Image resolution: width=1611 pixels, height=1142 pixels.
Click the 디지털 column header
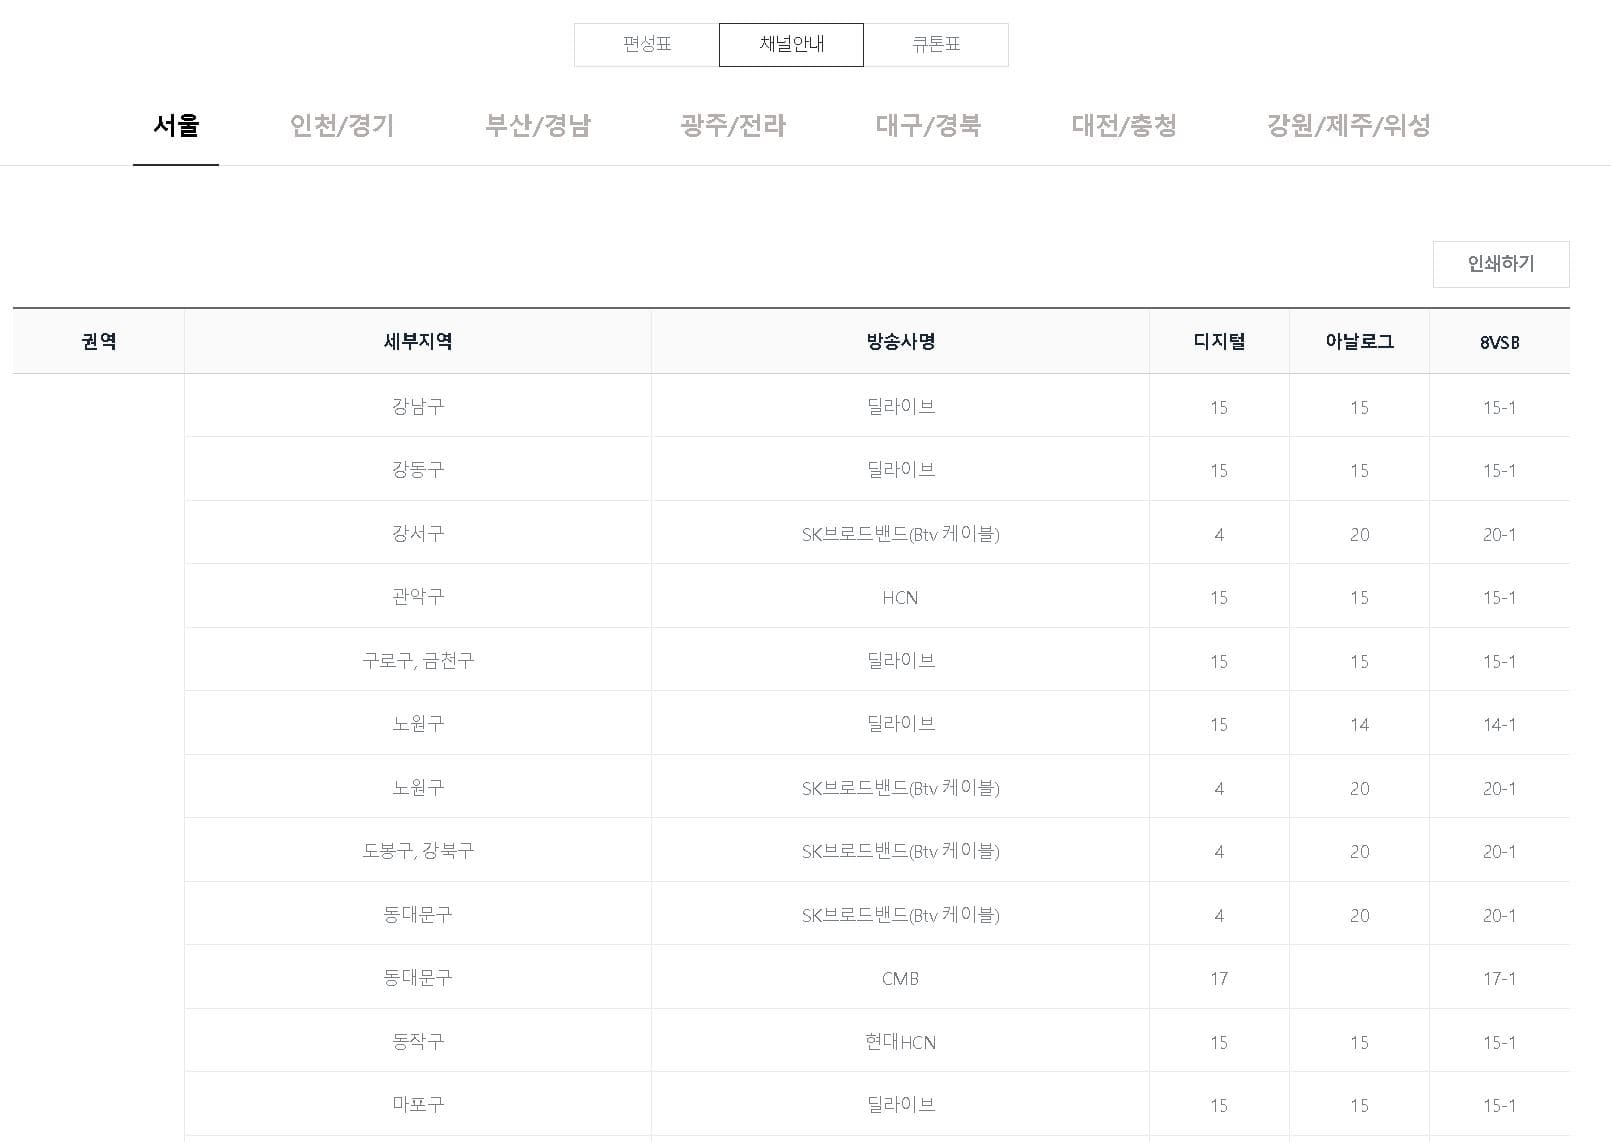[1218, 341]
